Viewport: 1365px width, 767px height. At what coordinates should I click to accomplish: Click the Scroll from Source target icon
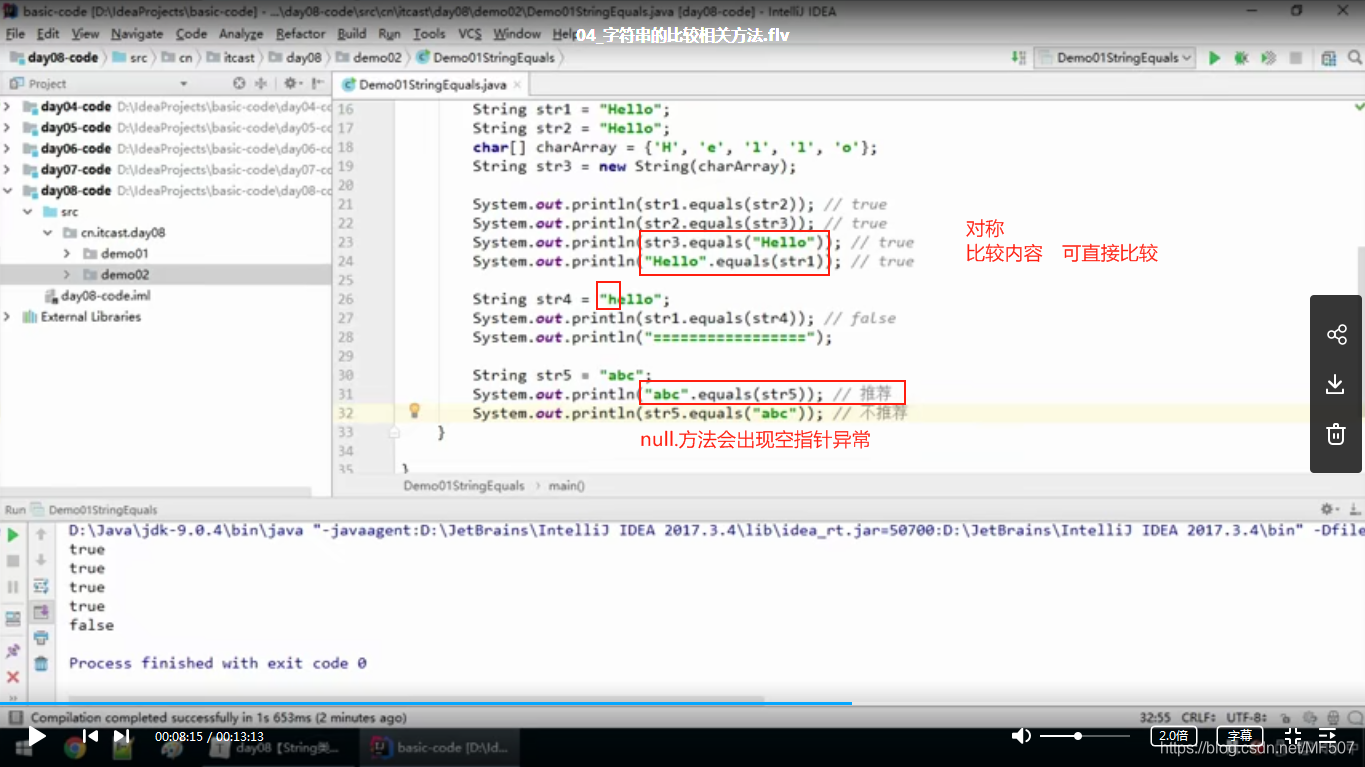pyautogui.click(x=239, y=84)
